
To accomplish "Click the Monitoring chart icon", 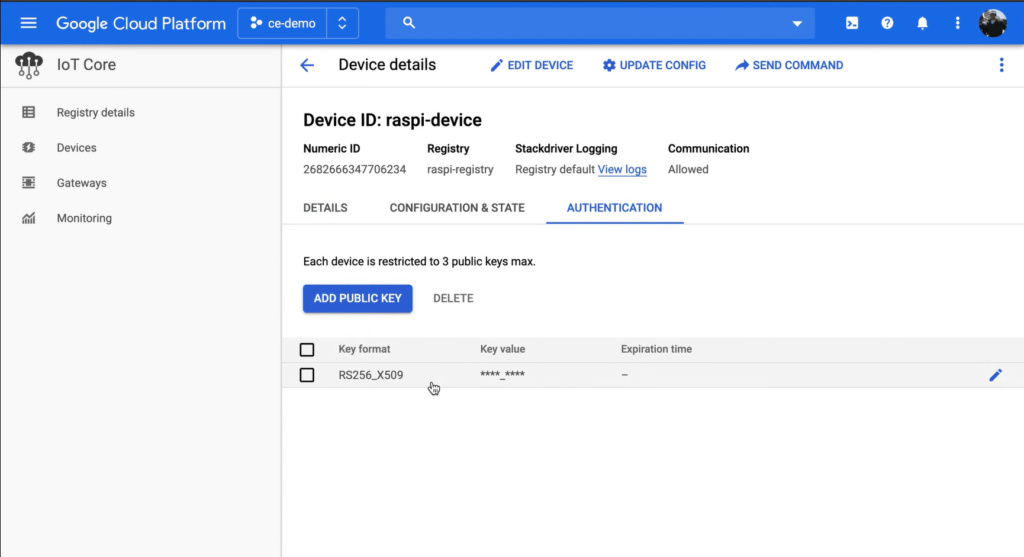I will pos(29,218).
